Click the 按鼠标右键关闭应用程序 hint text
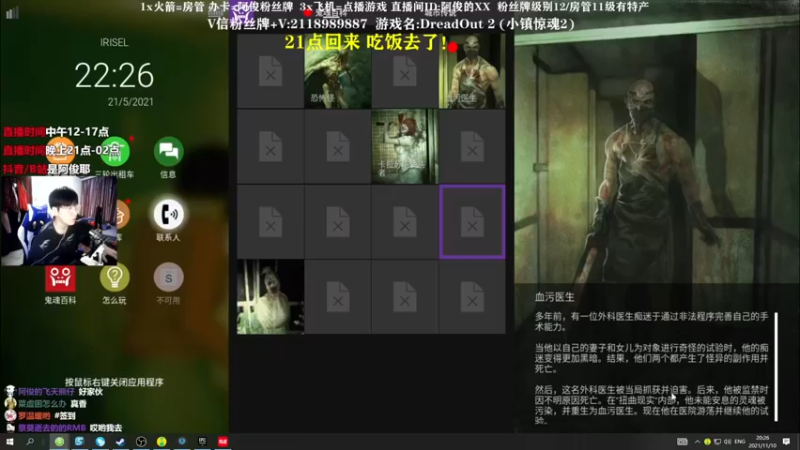 114,382
